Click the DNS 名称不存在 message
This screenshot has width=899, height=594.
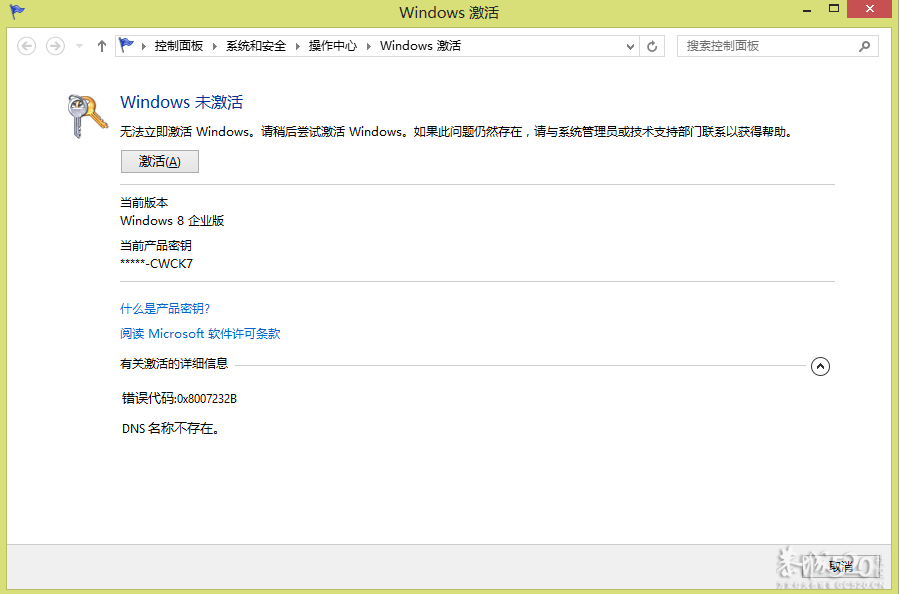[171, 428]
